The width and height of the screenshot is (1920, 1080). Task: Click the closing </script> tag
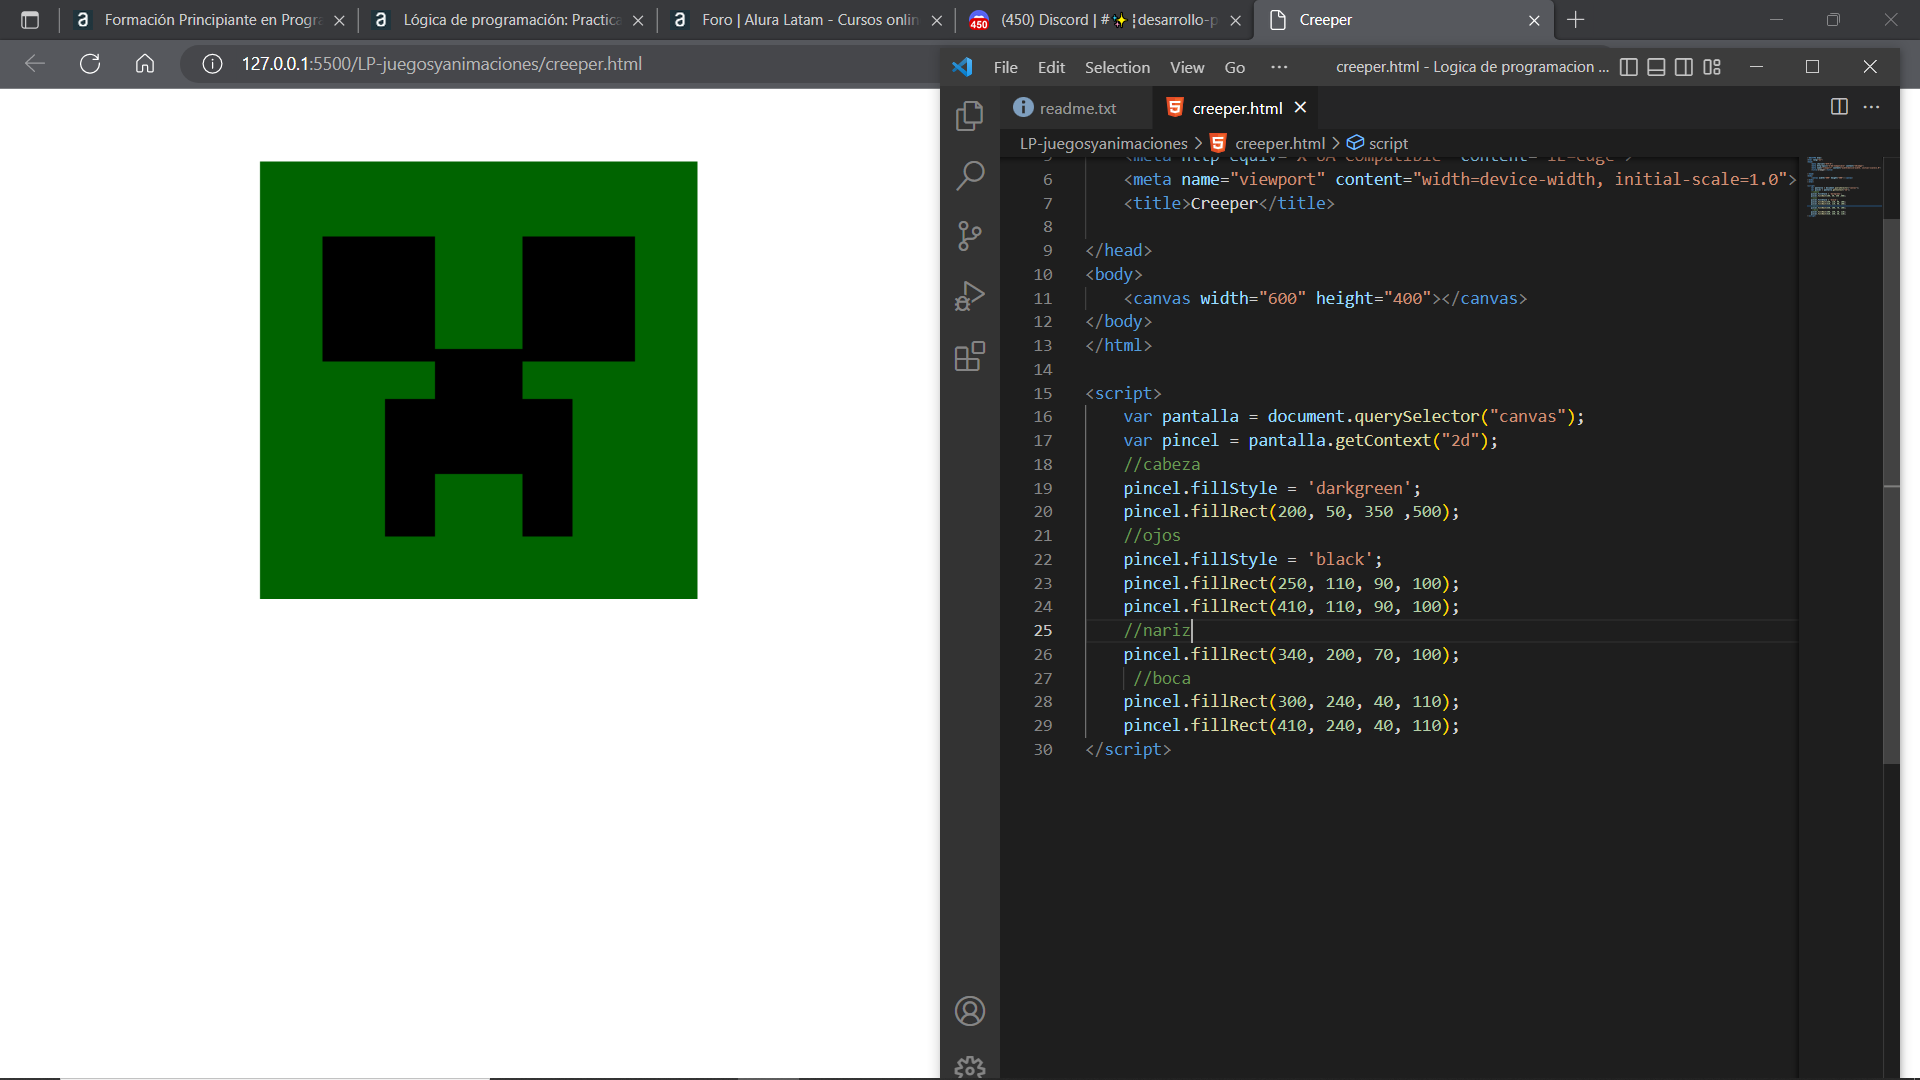tap(1128, 749)
